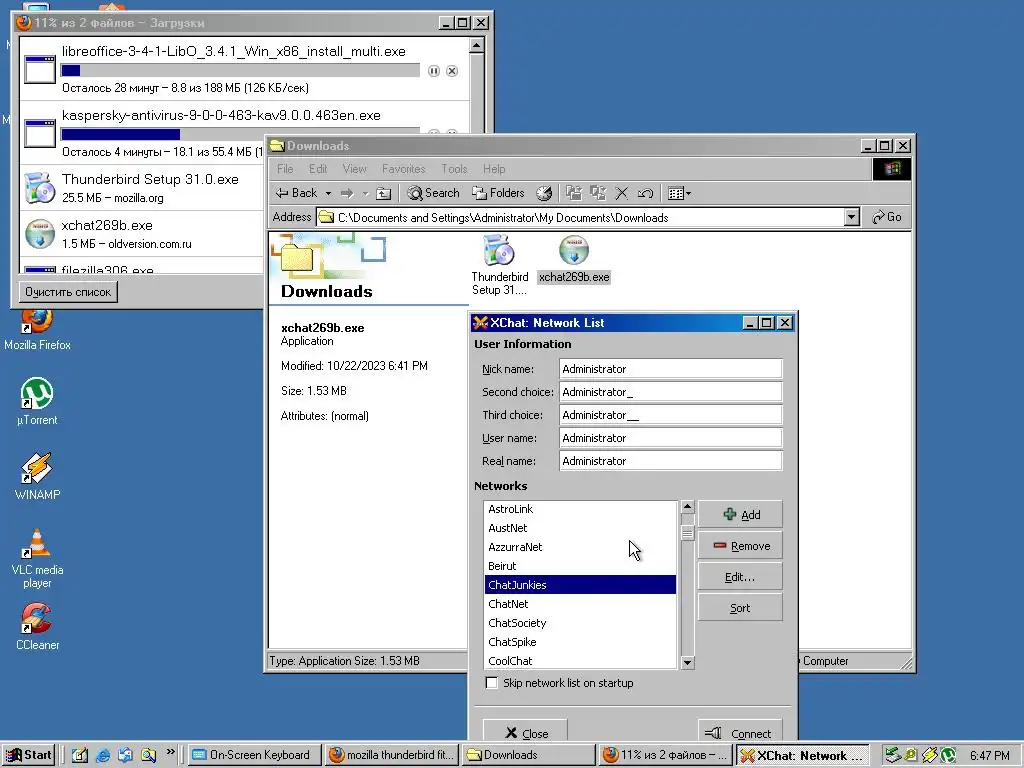
Task: Click the Nick name input field
Action: point(671,369)
